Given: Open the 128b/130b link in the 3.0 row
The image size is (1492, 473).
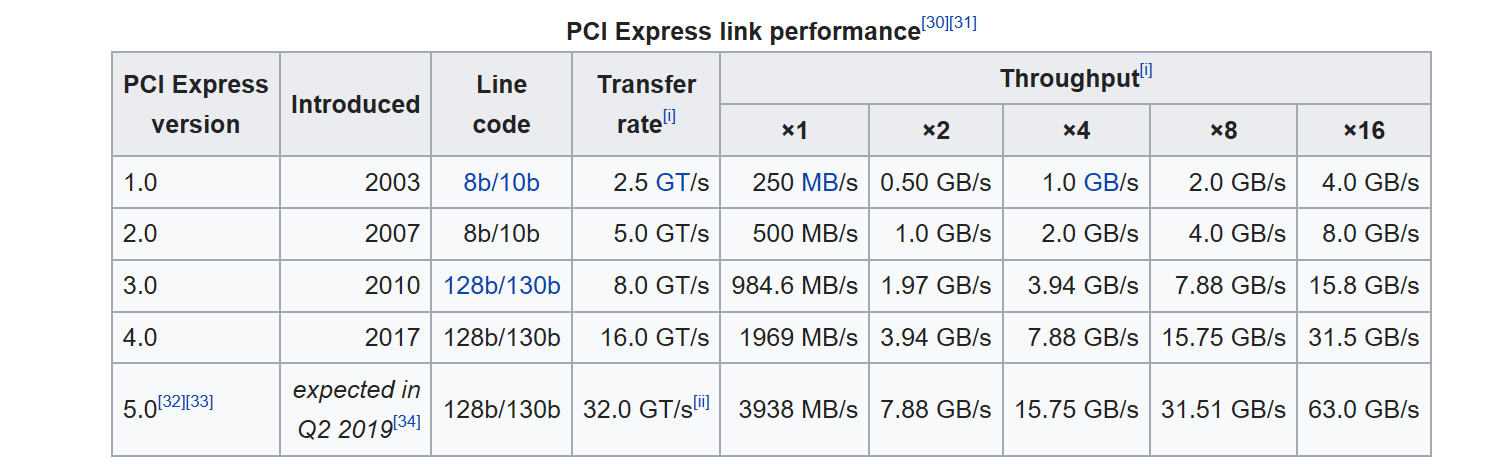Looking at the screenshot, I should (501, 286).
